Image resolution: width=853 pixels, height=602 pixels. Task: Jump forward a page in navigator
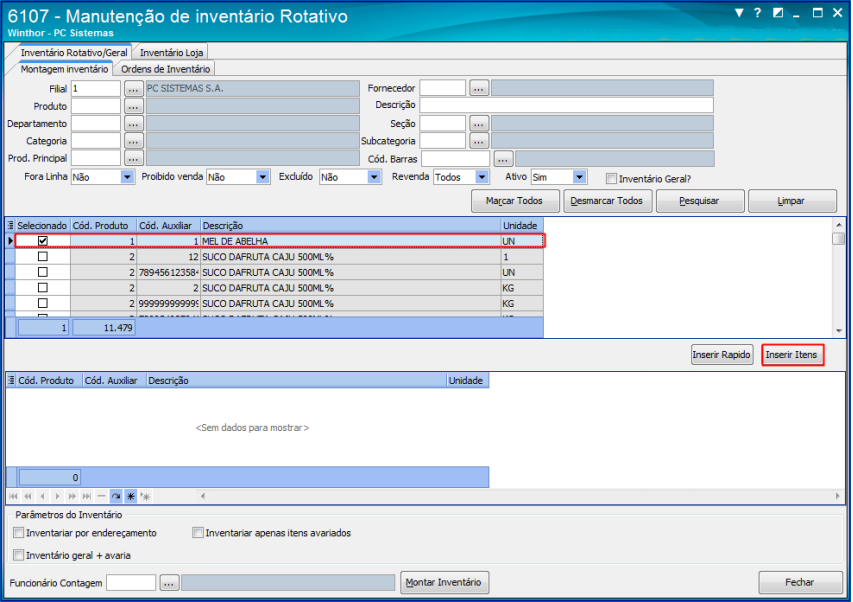tap(72, 496)
